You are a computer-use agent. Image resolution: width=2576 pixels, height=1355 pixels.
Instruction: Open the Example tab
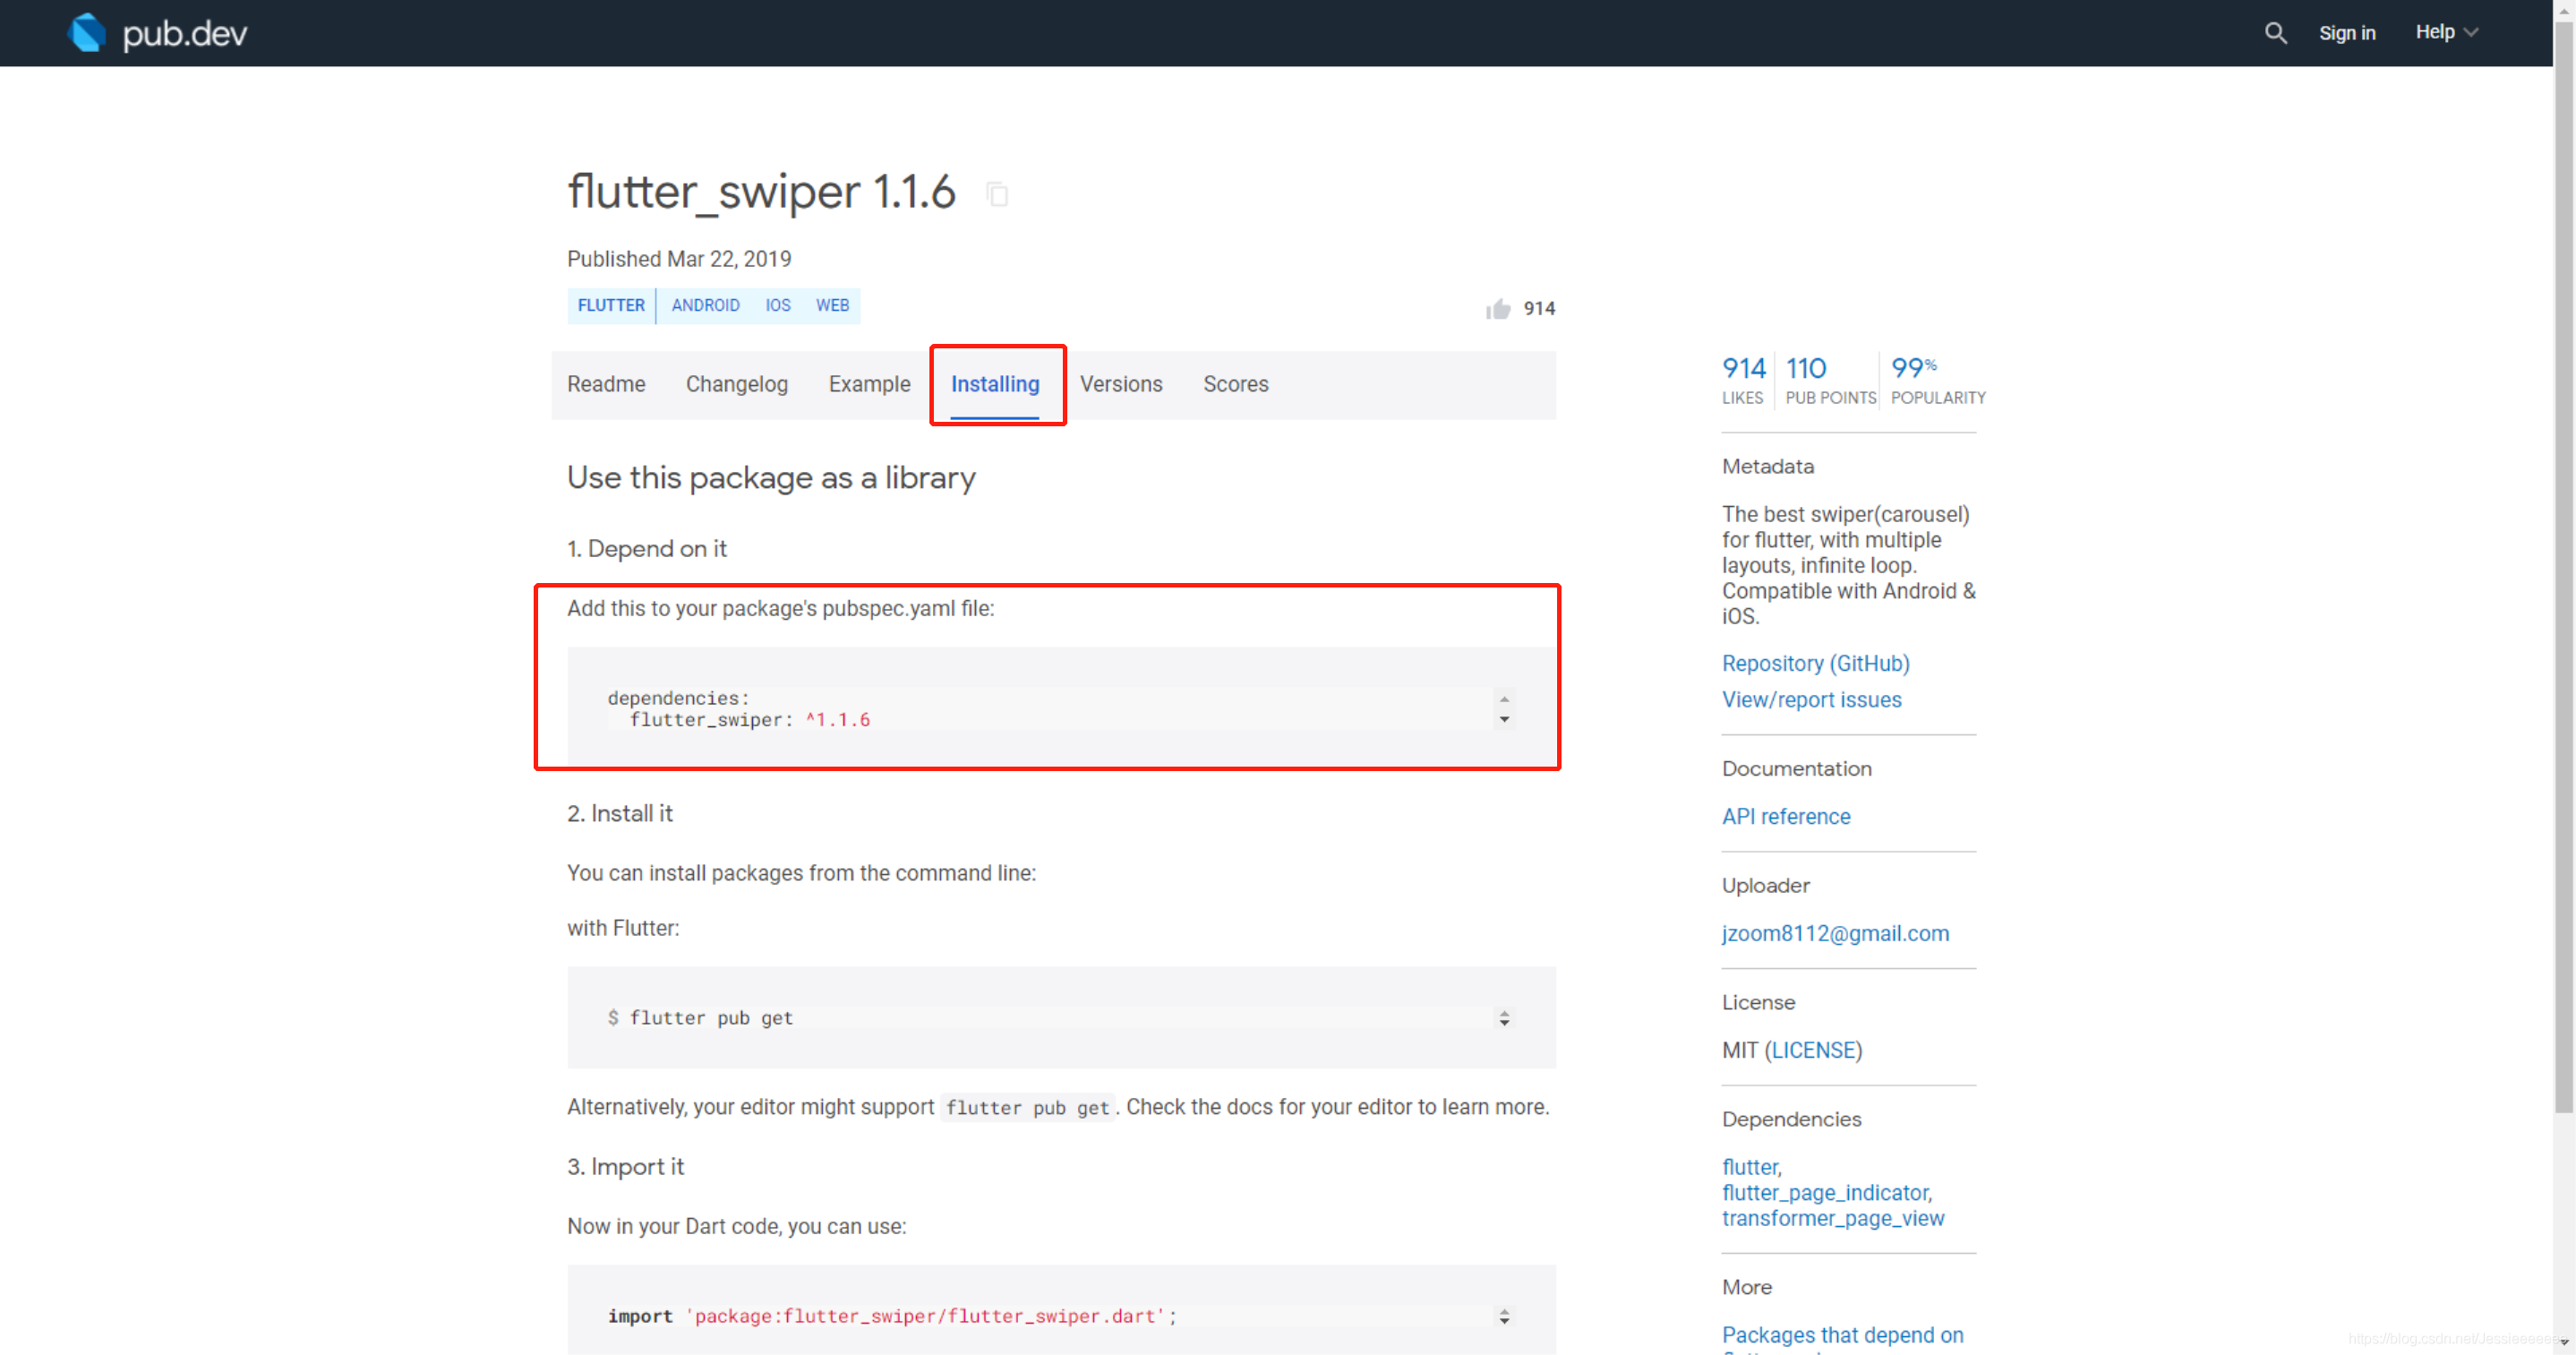tap(869, 384)
